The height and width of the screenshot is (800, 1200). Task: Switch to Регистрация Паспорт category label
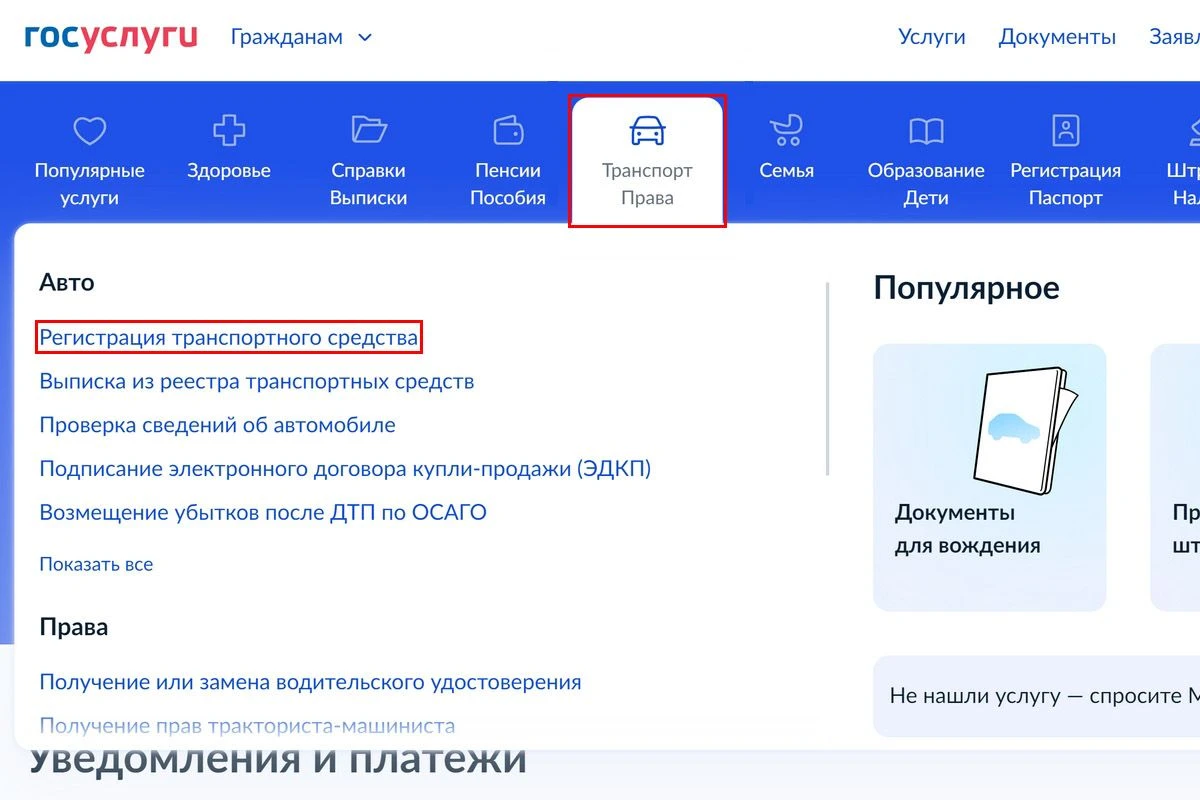1066,184
